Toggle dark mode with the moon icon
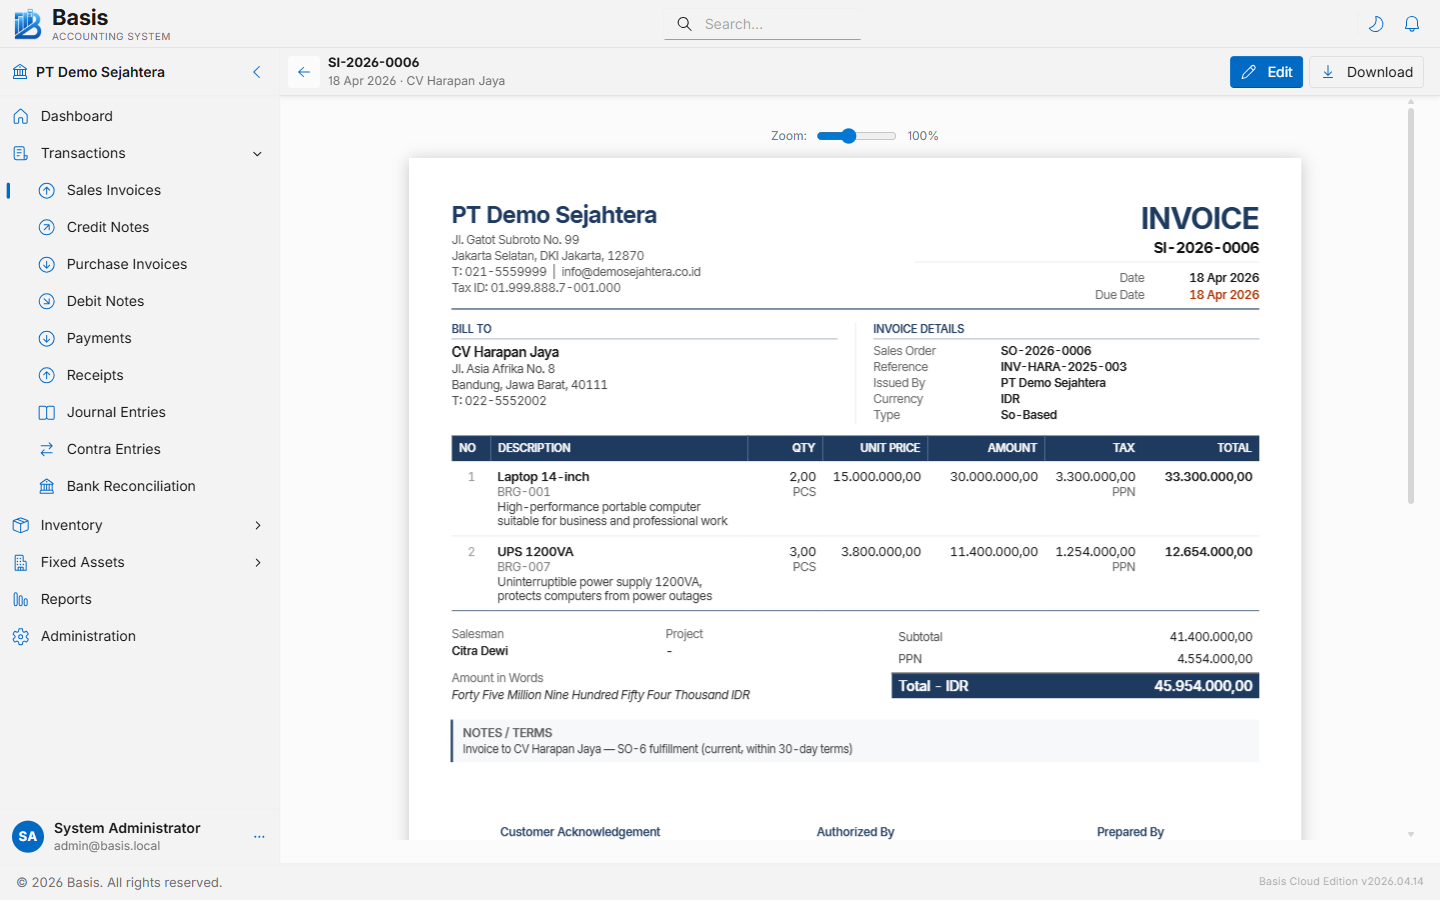 (x=1376, y=23)
